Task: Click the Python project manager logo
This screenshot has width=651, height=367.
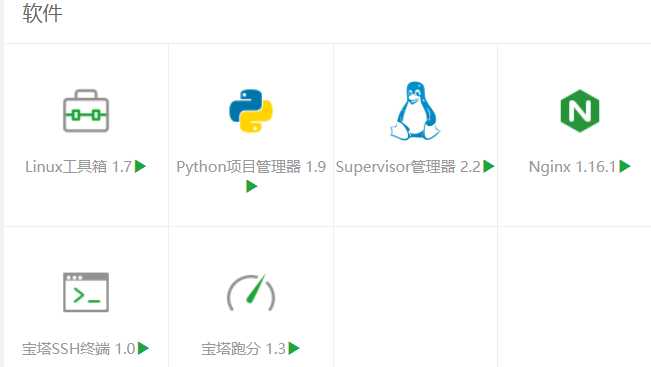Action: tap(251, 111)
